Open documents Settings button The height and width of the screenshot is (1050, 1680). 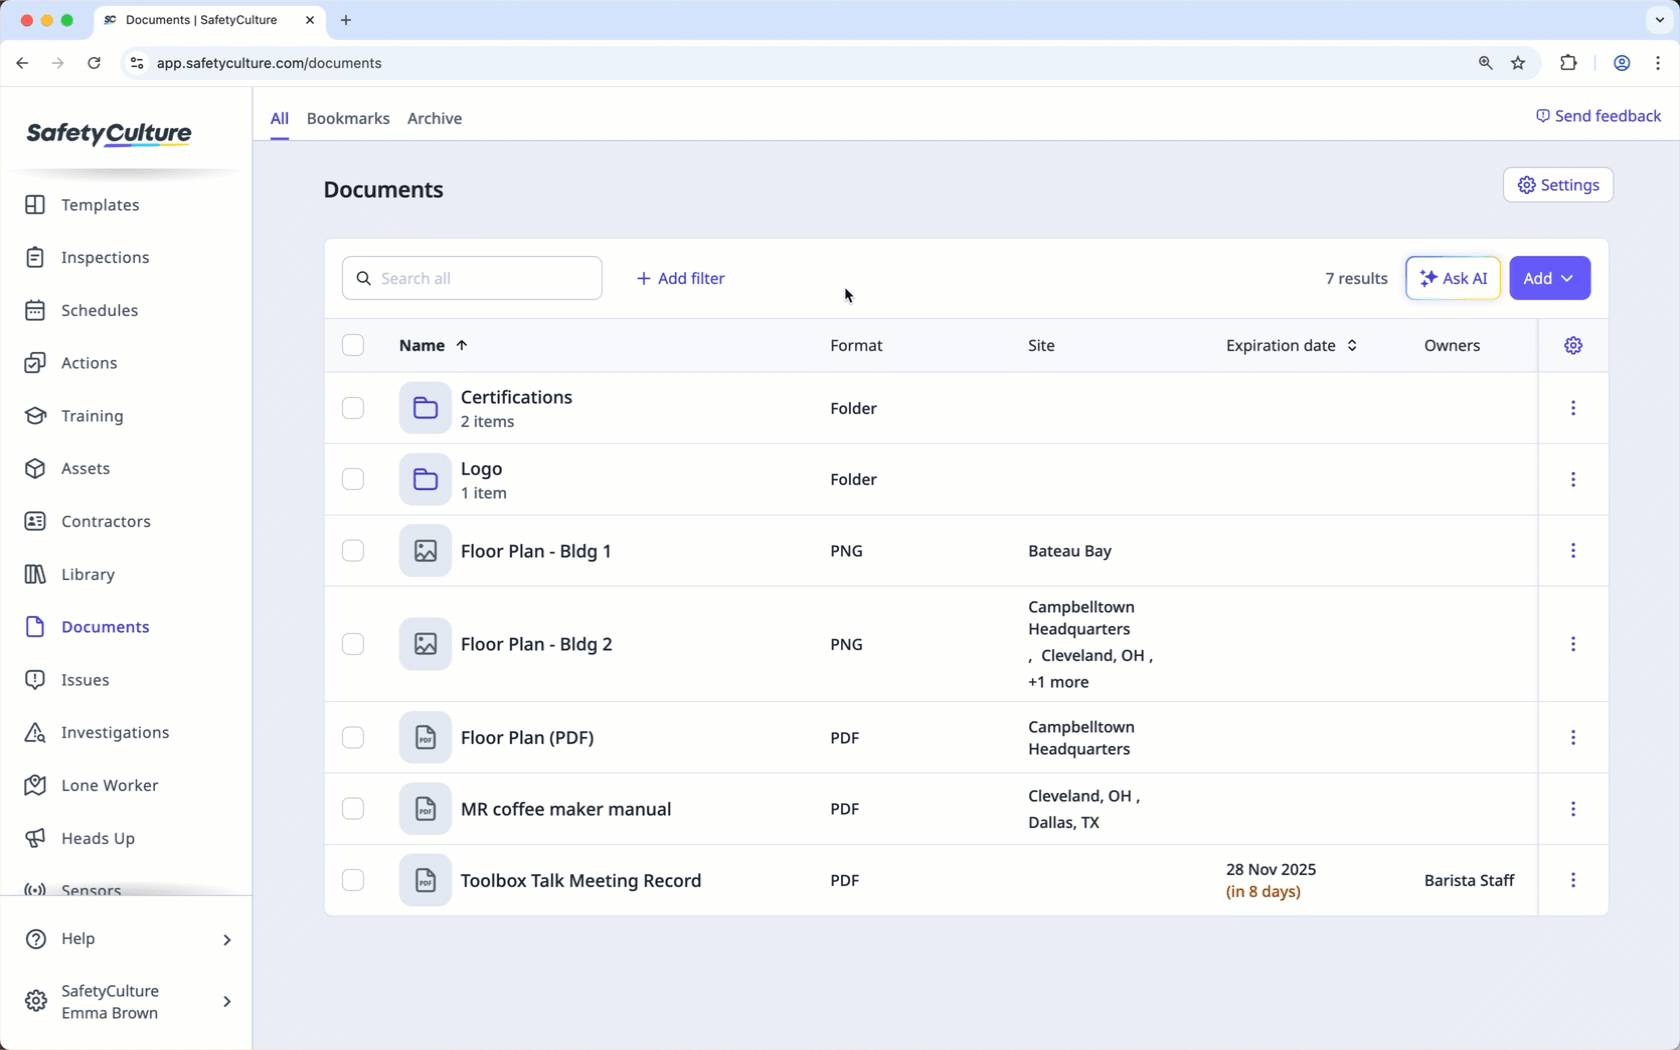point(1558,185)
